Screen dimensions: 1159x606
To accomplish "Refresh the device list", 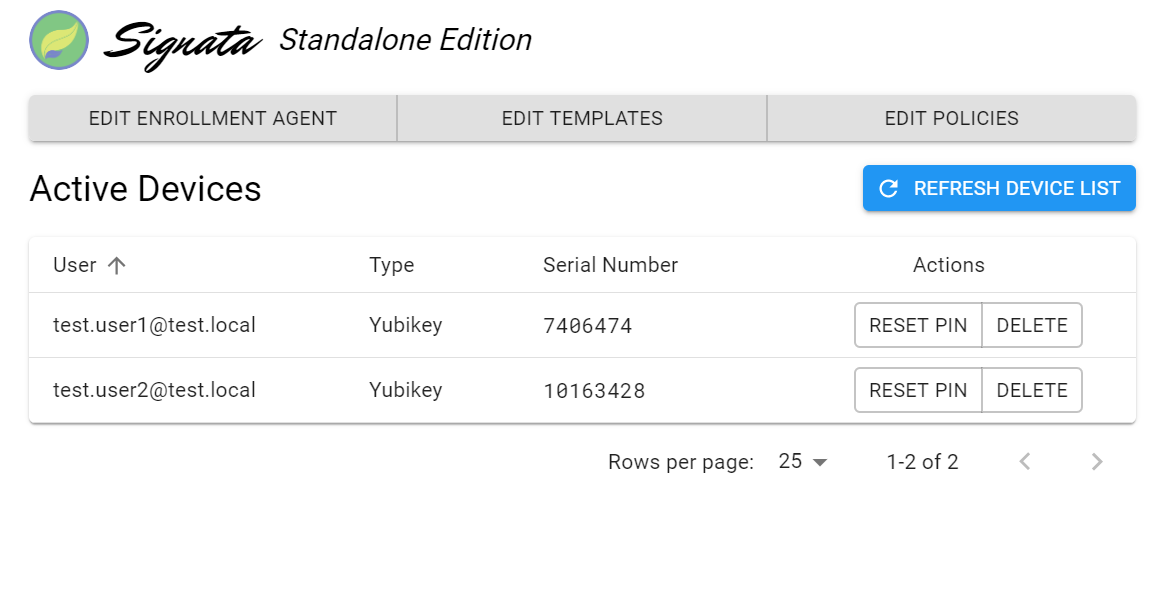I will [999, 188].
